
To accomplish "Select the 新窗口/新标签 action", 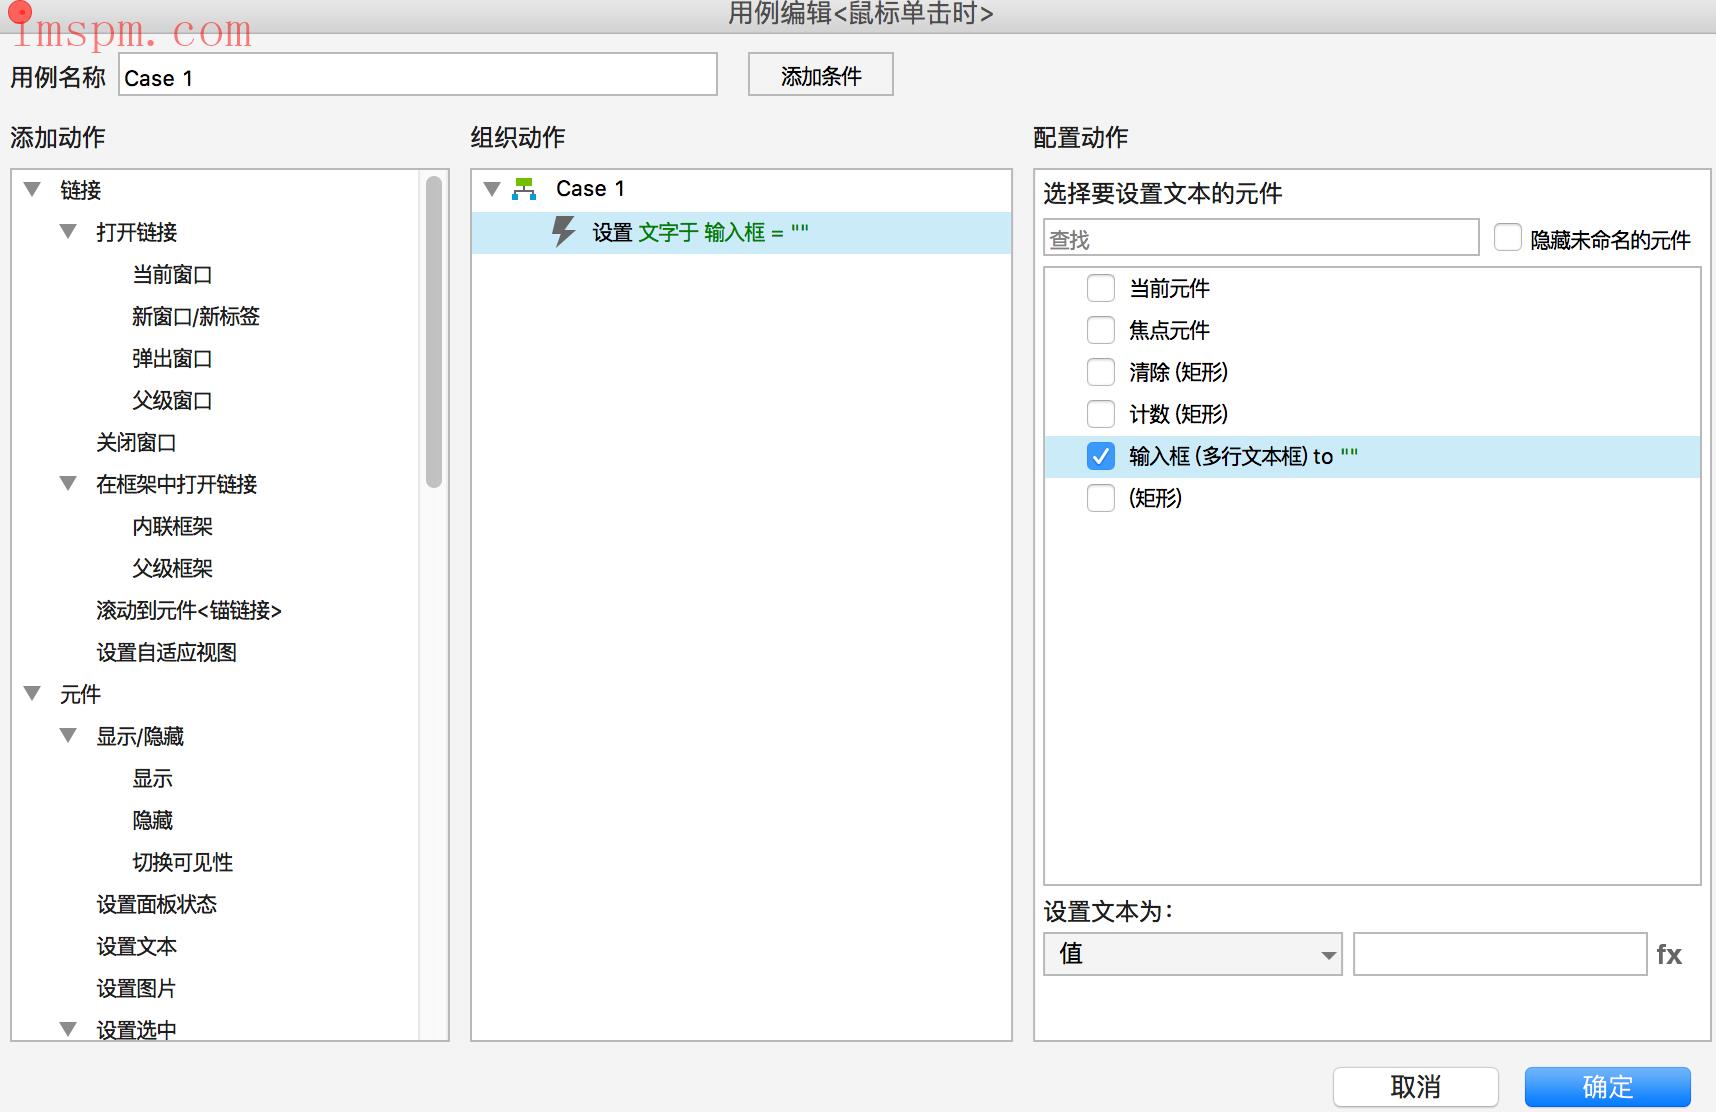I will coord(196,316).
